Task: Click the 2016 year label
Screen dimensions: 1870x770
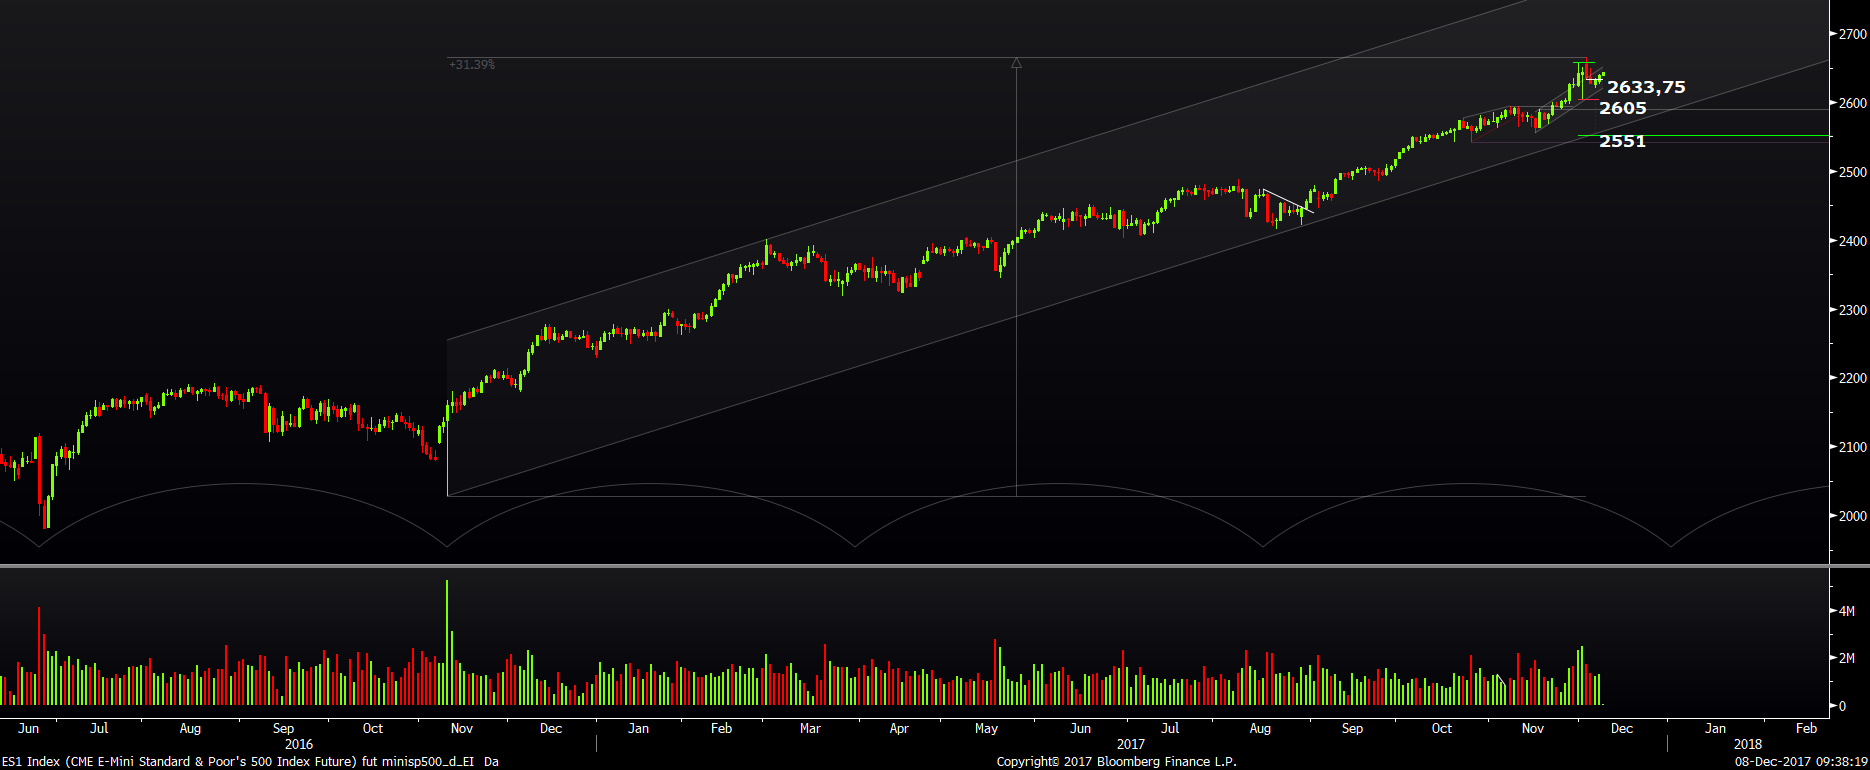Action: (x=299, y=744)
